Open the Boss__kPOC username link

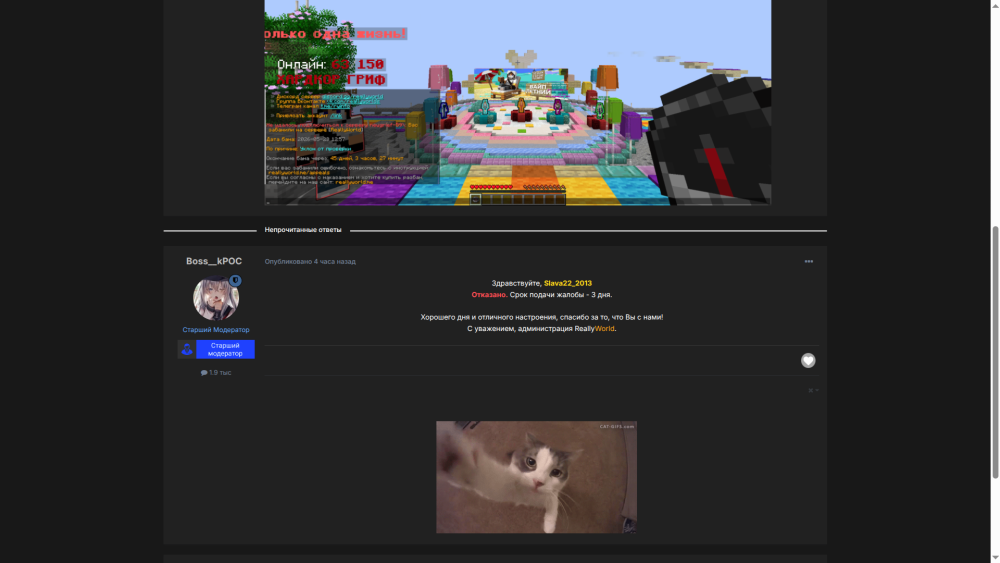[214, 261]
